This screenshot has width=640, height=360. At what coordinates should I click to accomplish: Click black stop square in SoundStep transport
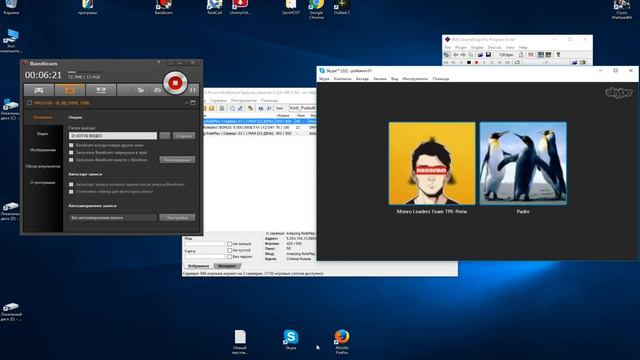pyautogui.click(x=469, y=62)
